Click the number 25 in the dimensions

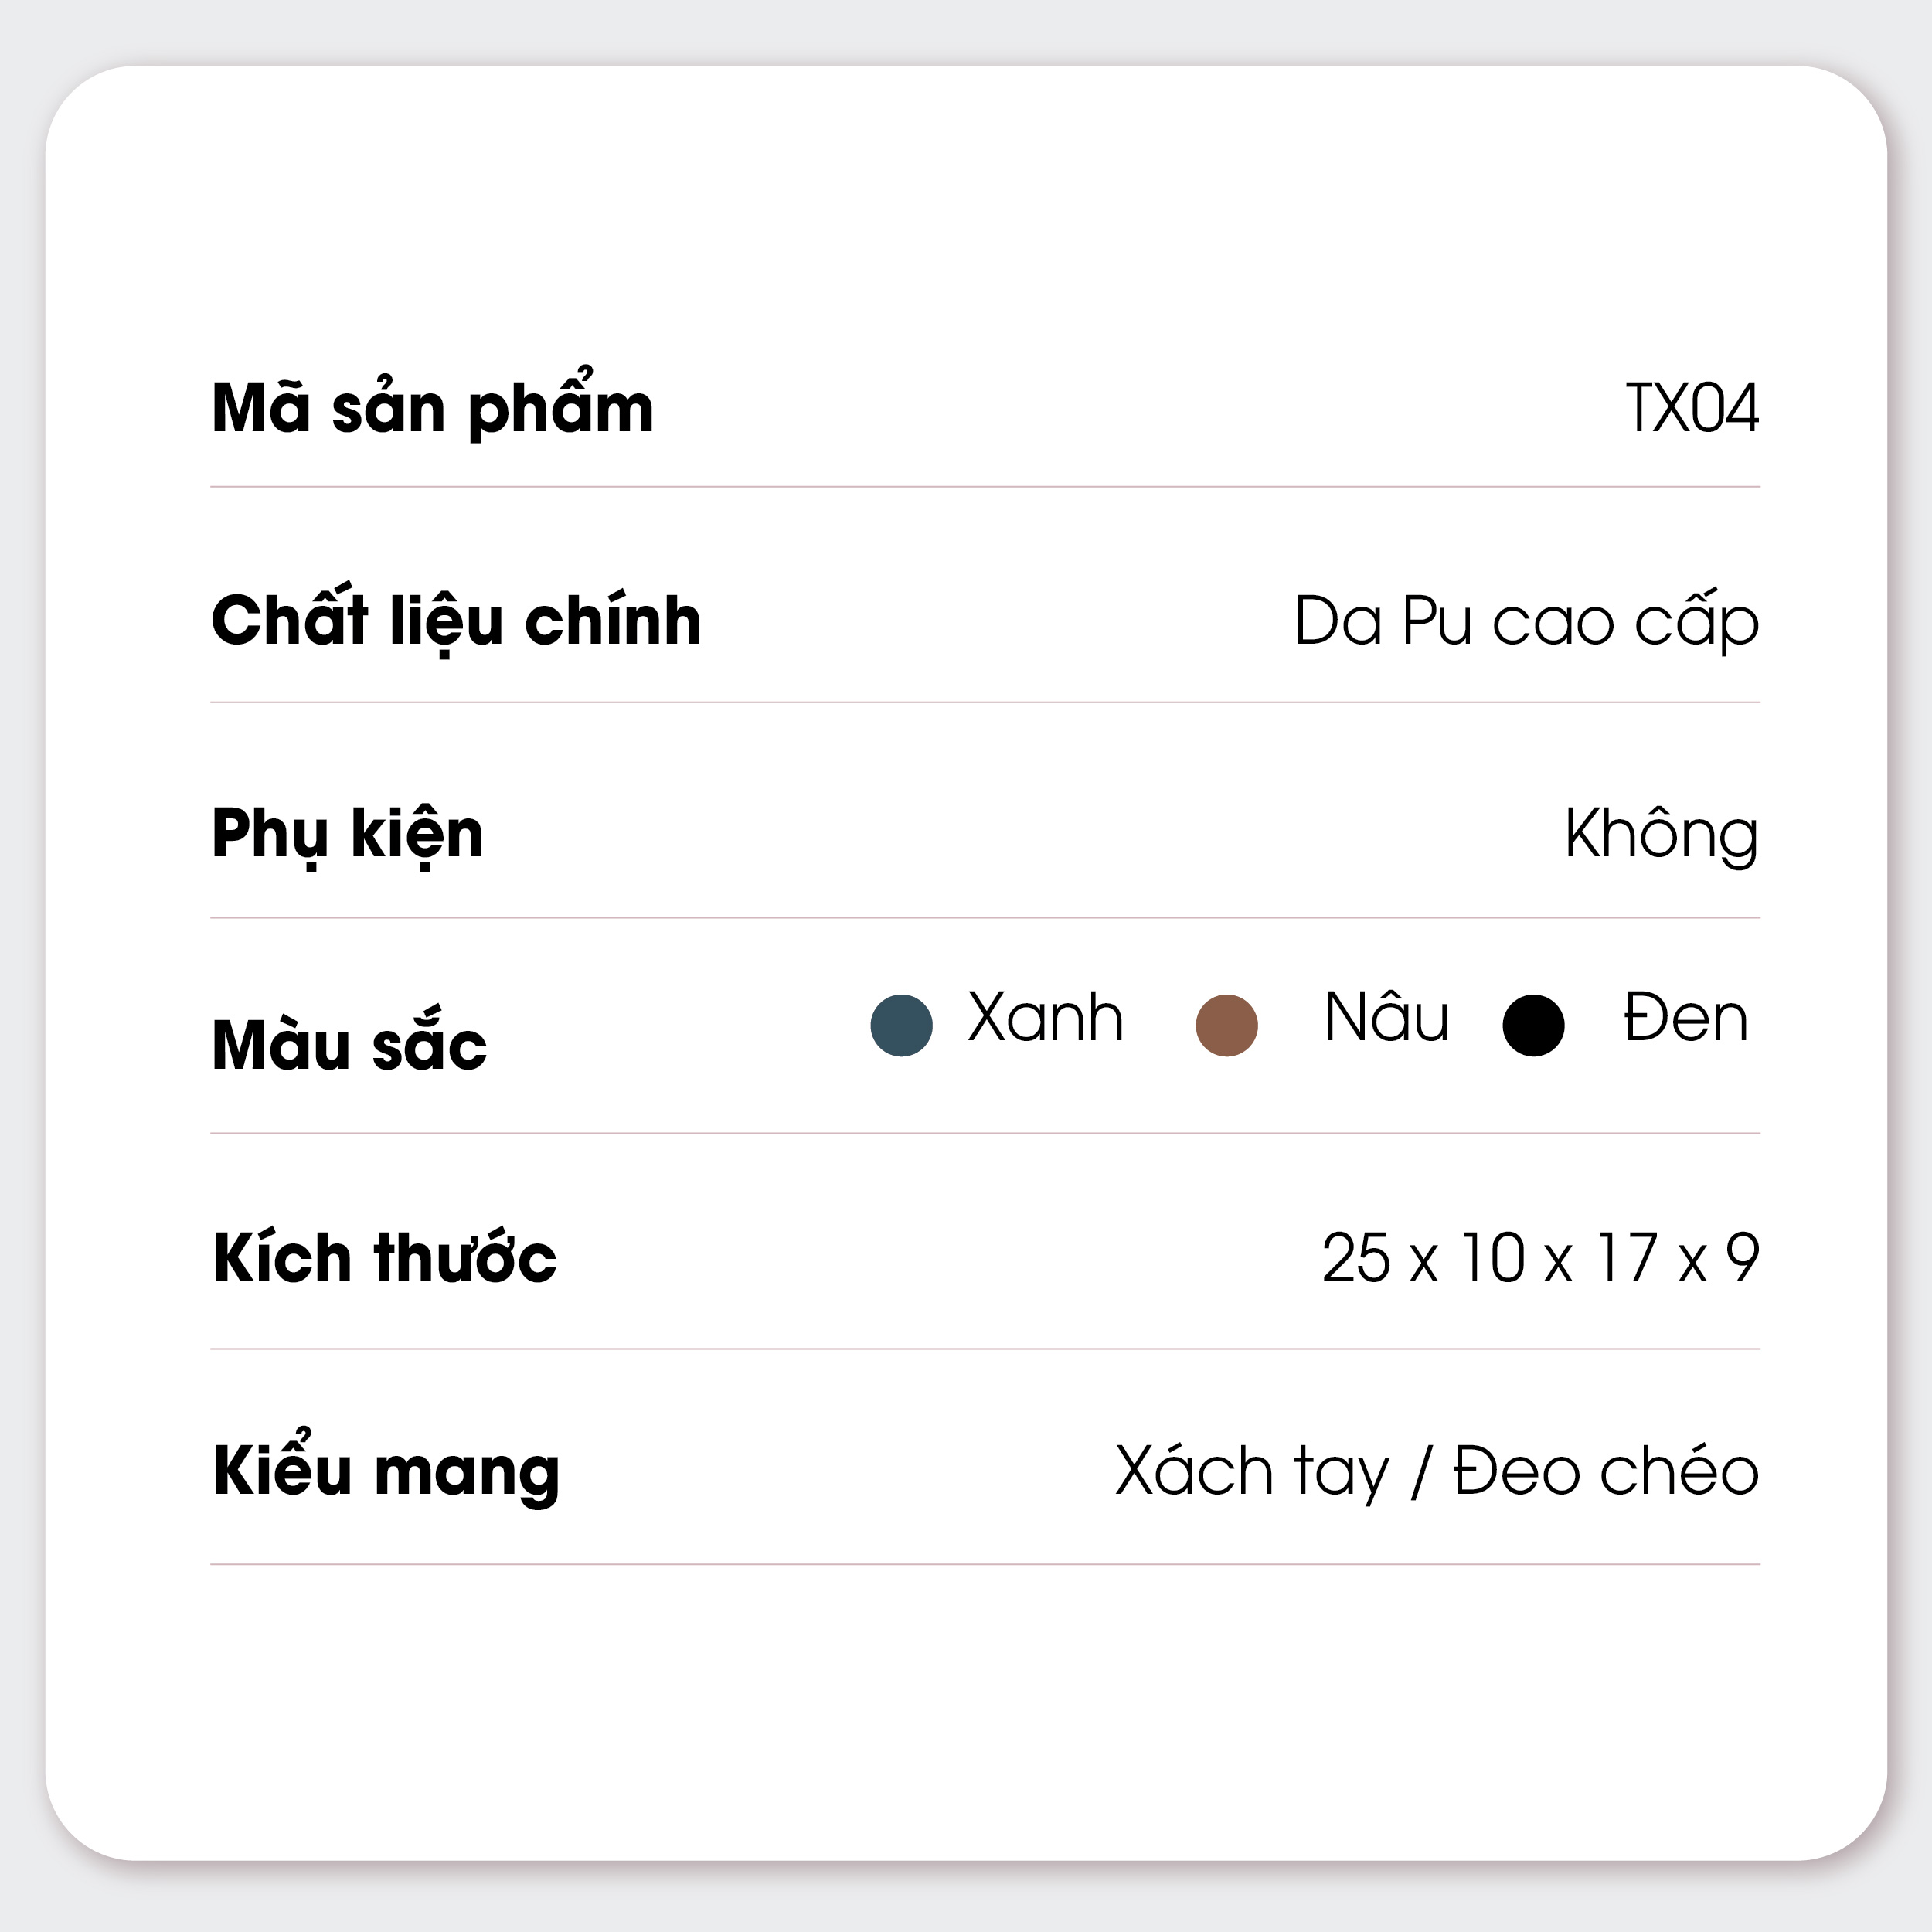pyautogui.click(x=1355, y=1258)
